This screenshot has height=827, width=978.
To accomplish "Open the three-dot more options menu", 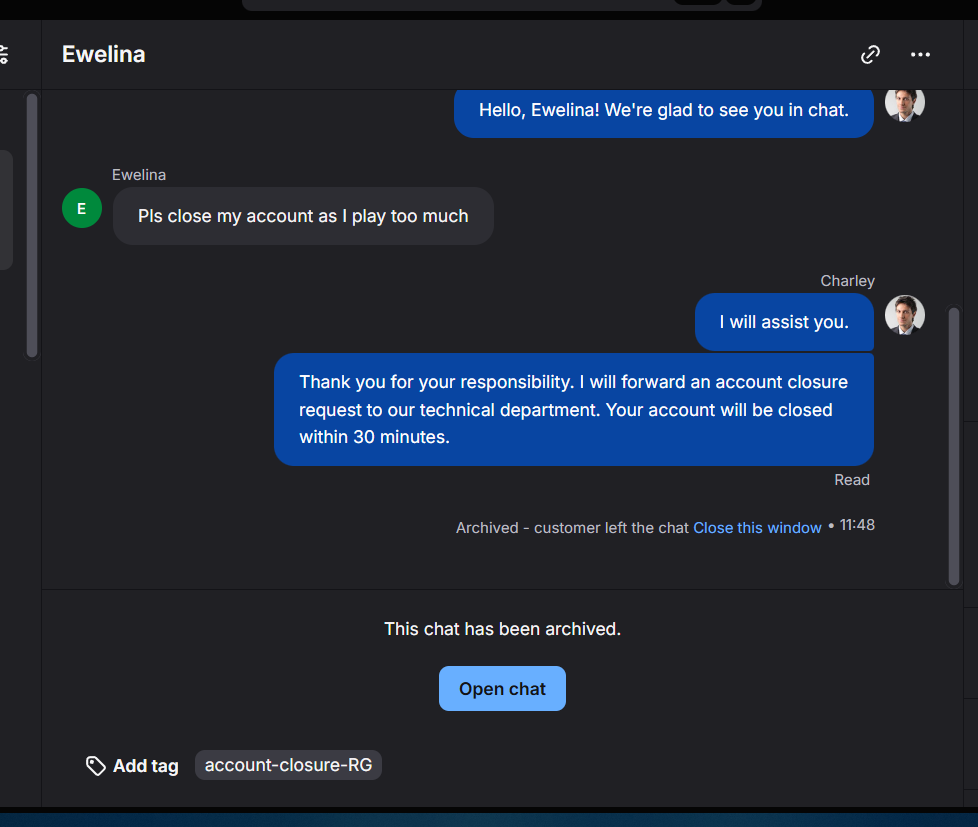I will pyautogui.click(x=920, y=54).
